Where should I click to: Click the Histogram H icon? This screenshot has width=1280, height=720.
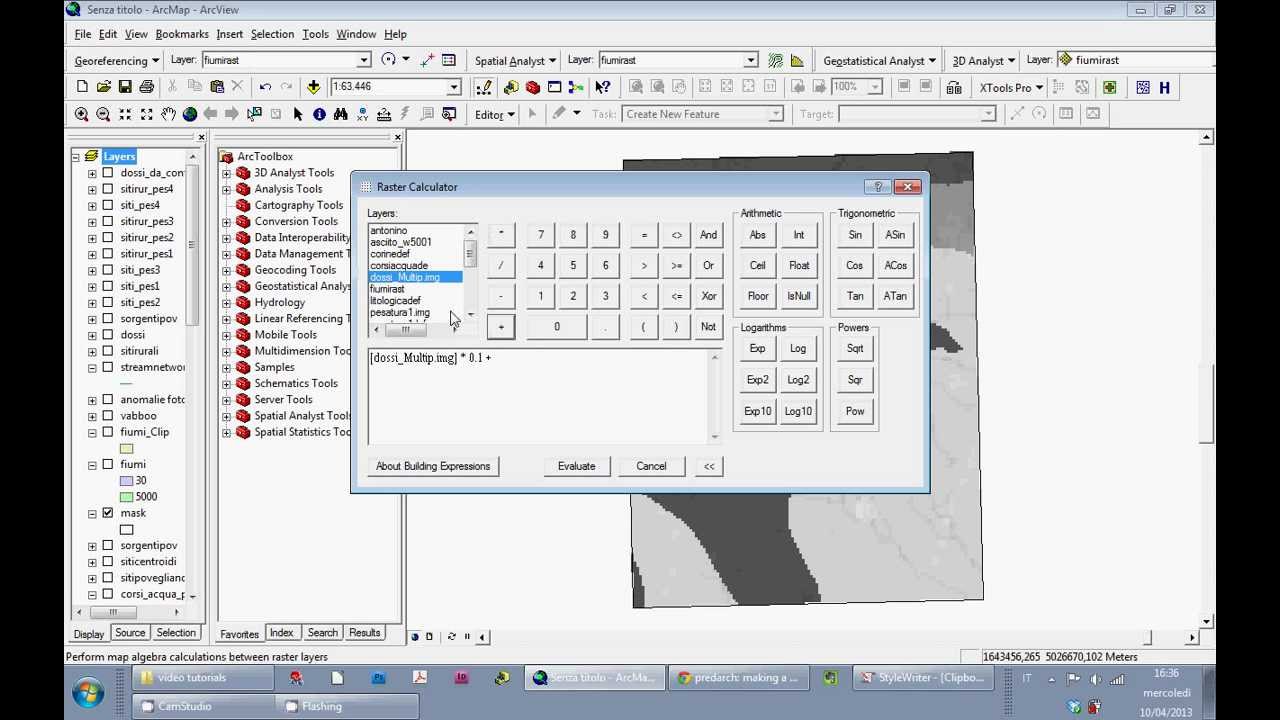pos(1164,87)
